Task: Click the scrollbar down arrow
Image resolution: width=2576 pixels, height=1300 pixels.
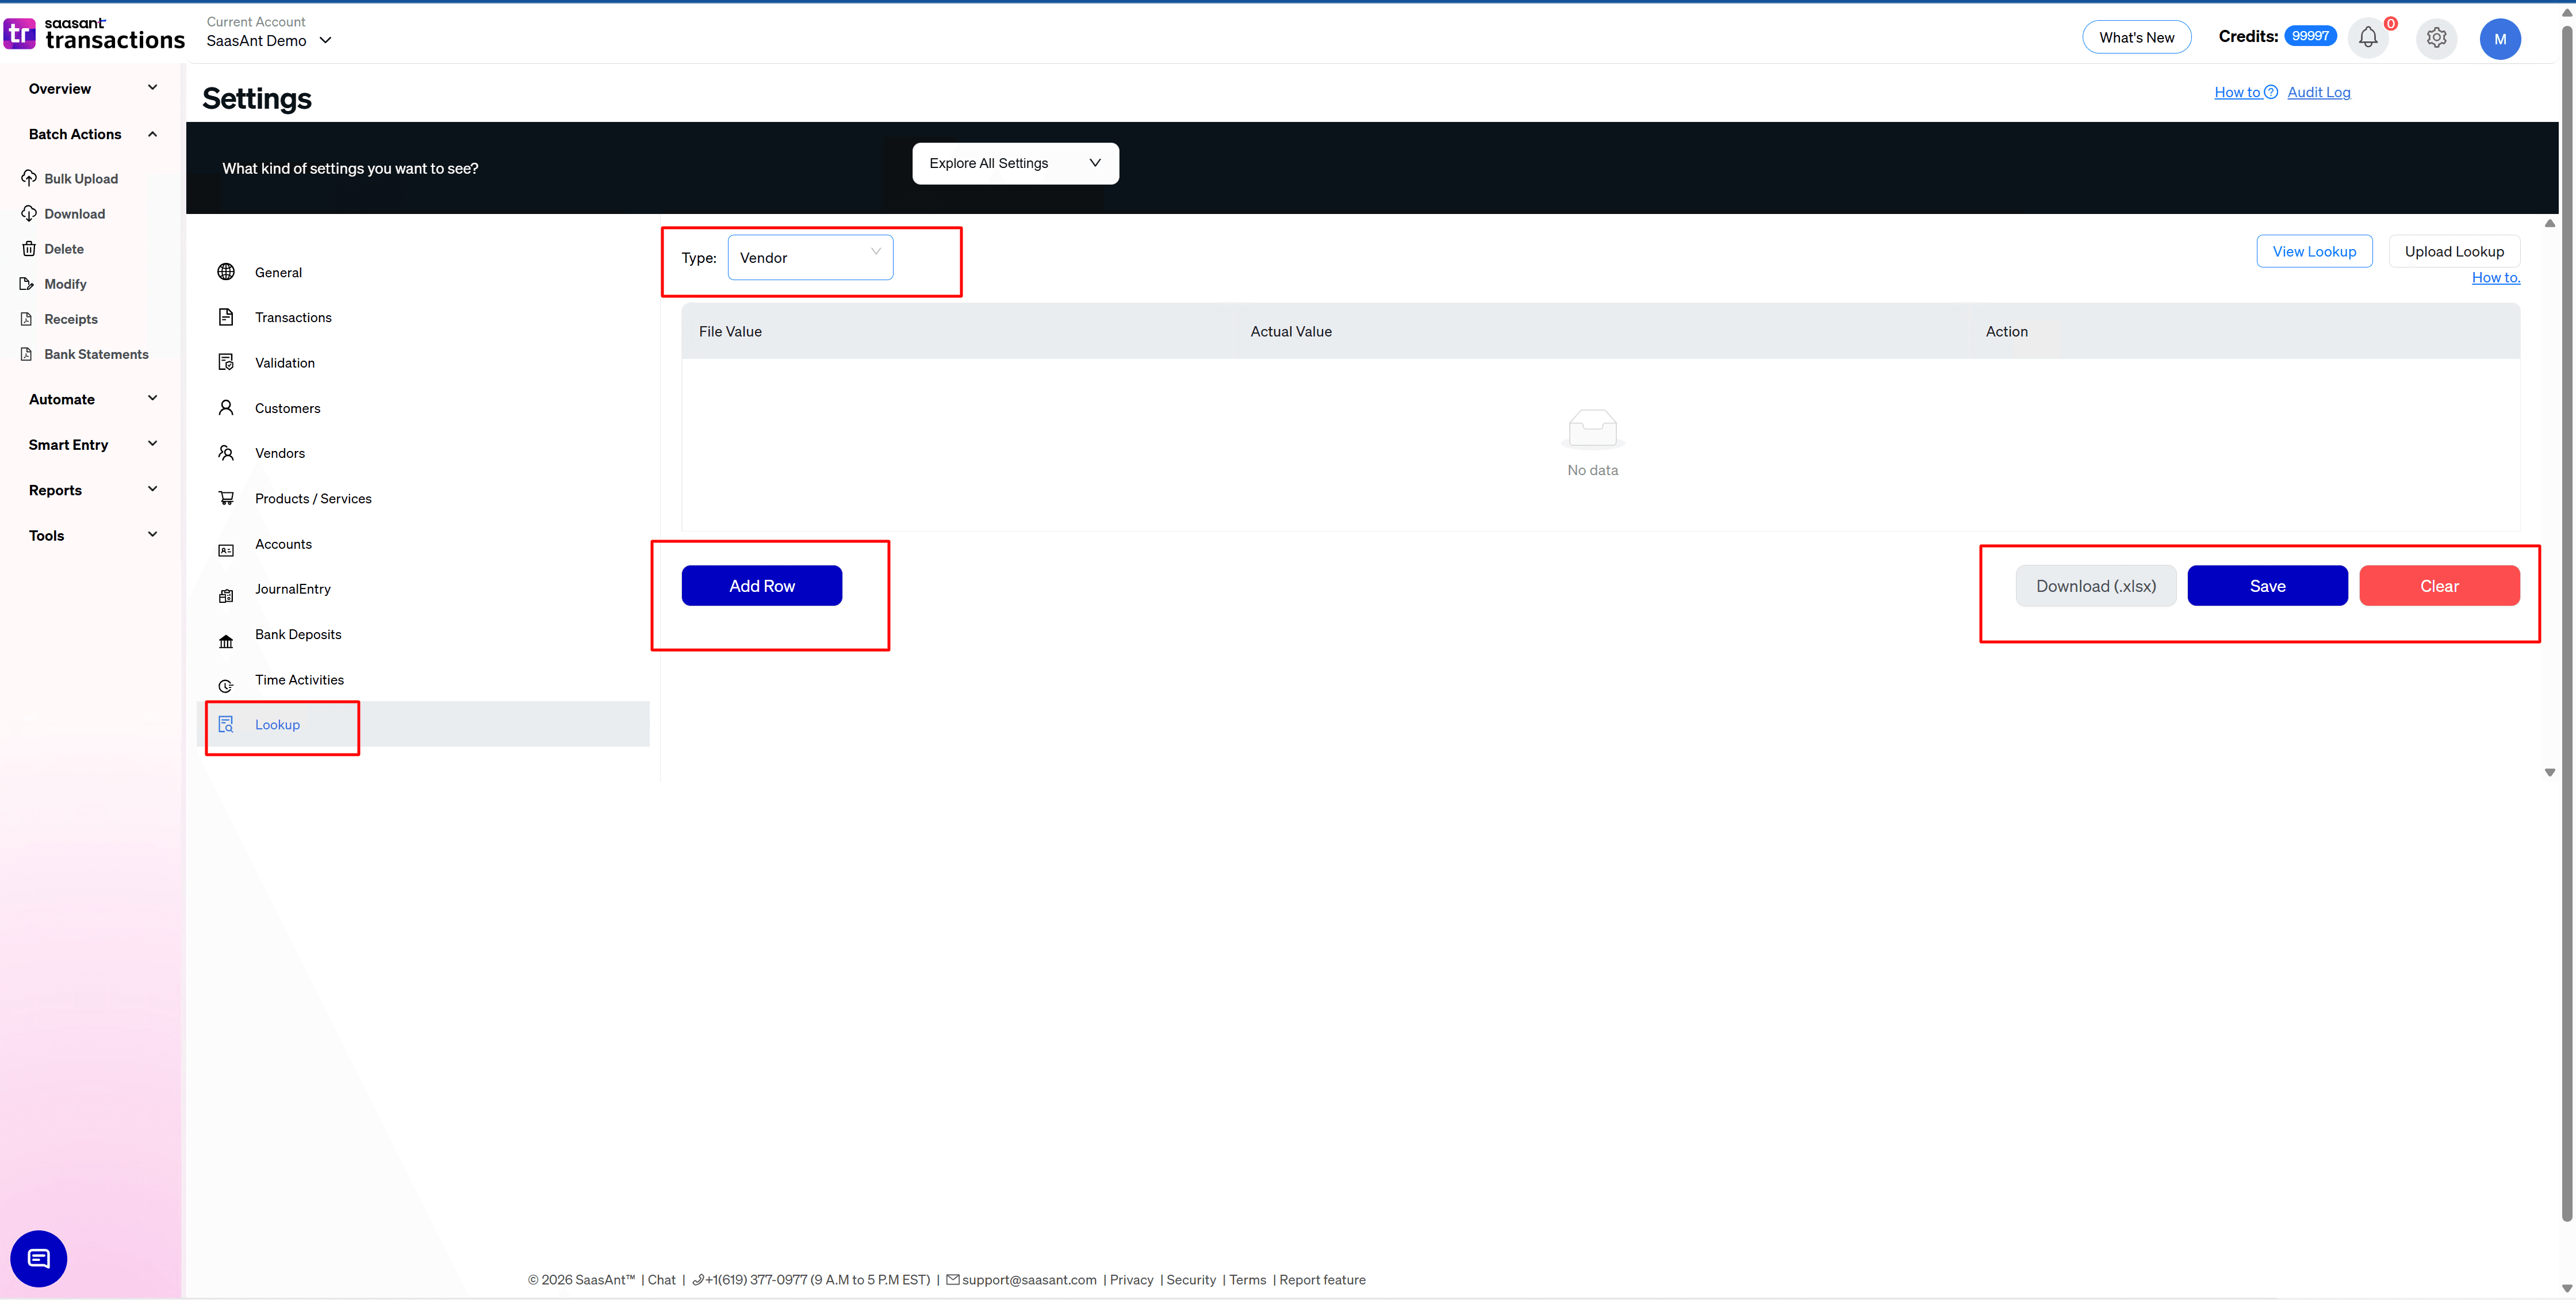Action: coord(2550,773)
